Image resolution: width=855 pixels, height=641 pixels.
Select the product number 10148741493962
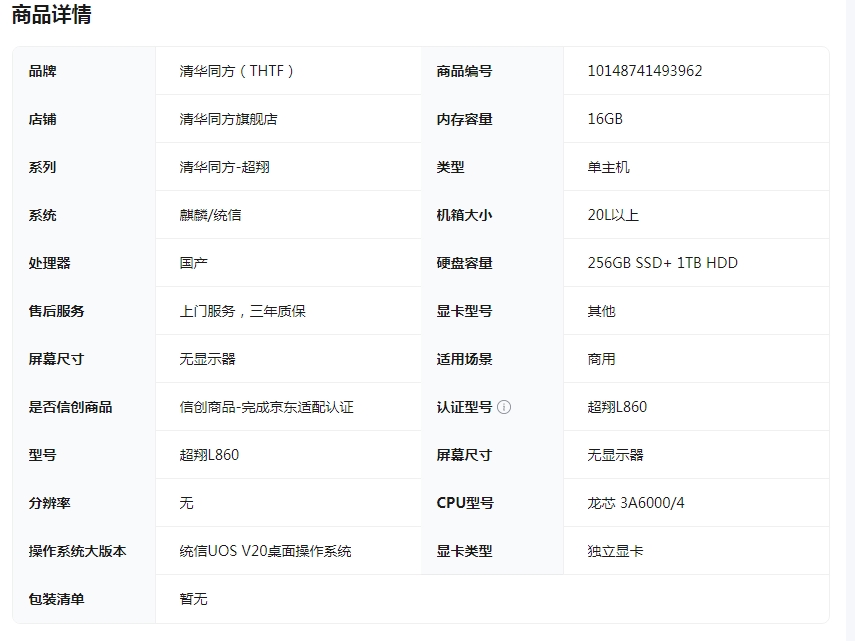(645, 71)
